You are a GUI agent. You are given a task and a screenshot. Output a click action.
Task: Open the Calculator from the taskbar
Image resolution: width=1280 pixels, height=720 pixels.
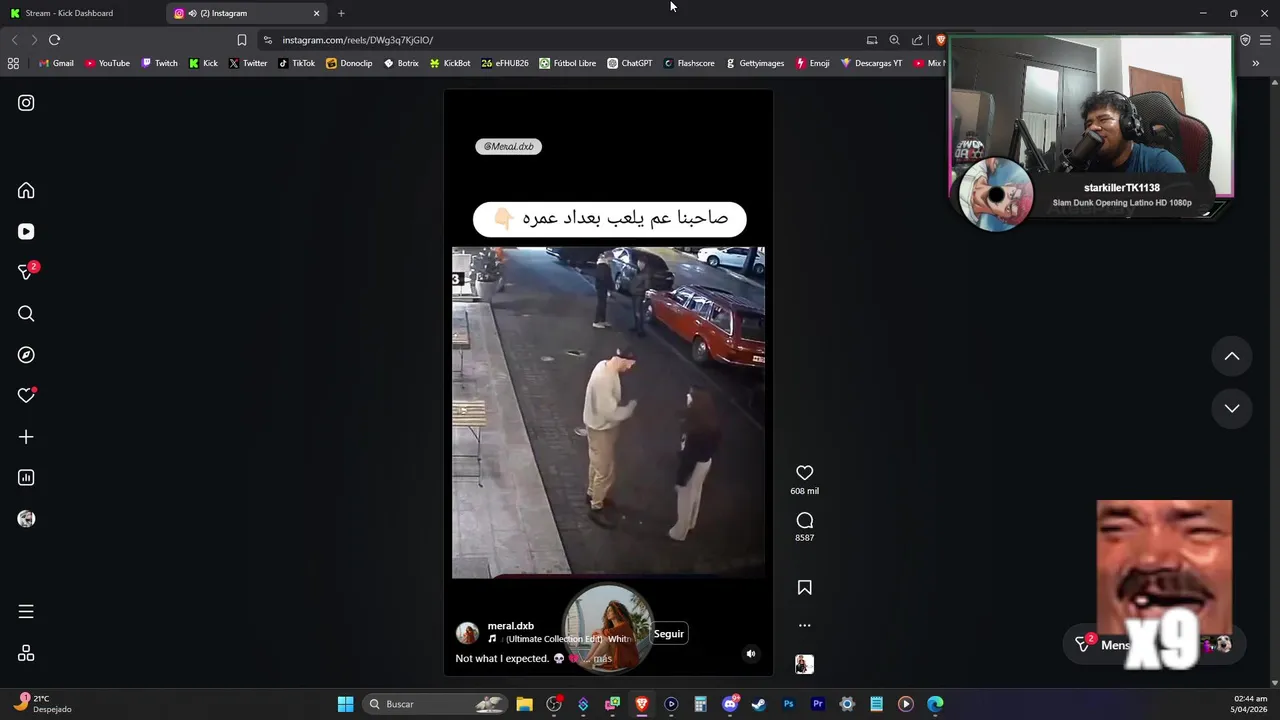[x=700, y=704]
